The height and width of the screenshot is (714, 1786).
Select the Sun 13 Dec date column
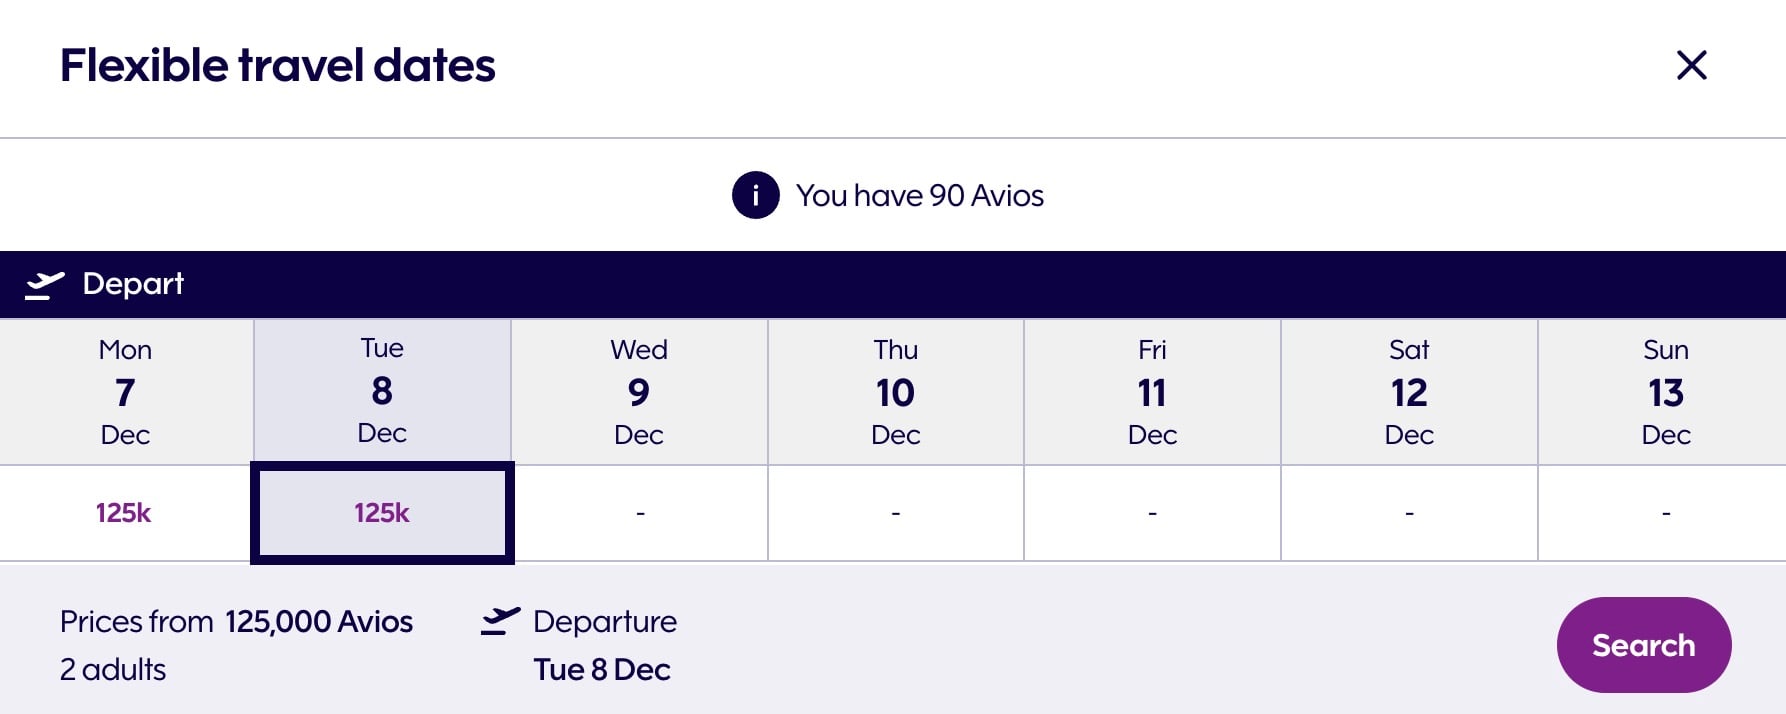1665,391
